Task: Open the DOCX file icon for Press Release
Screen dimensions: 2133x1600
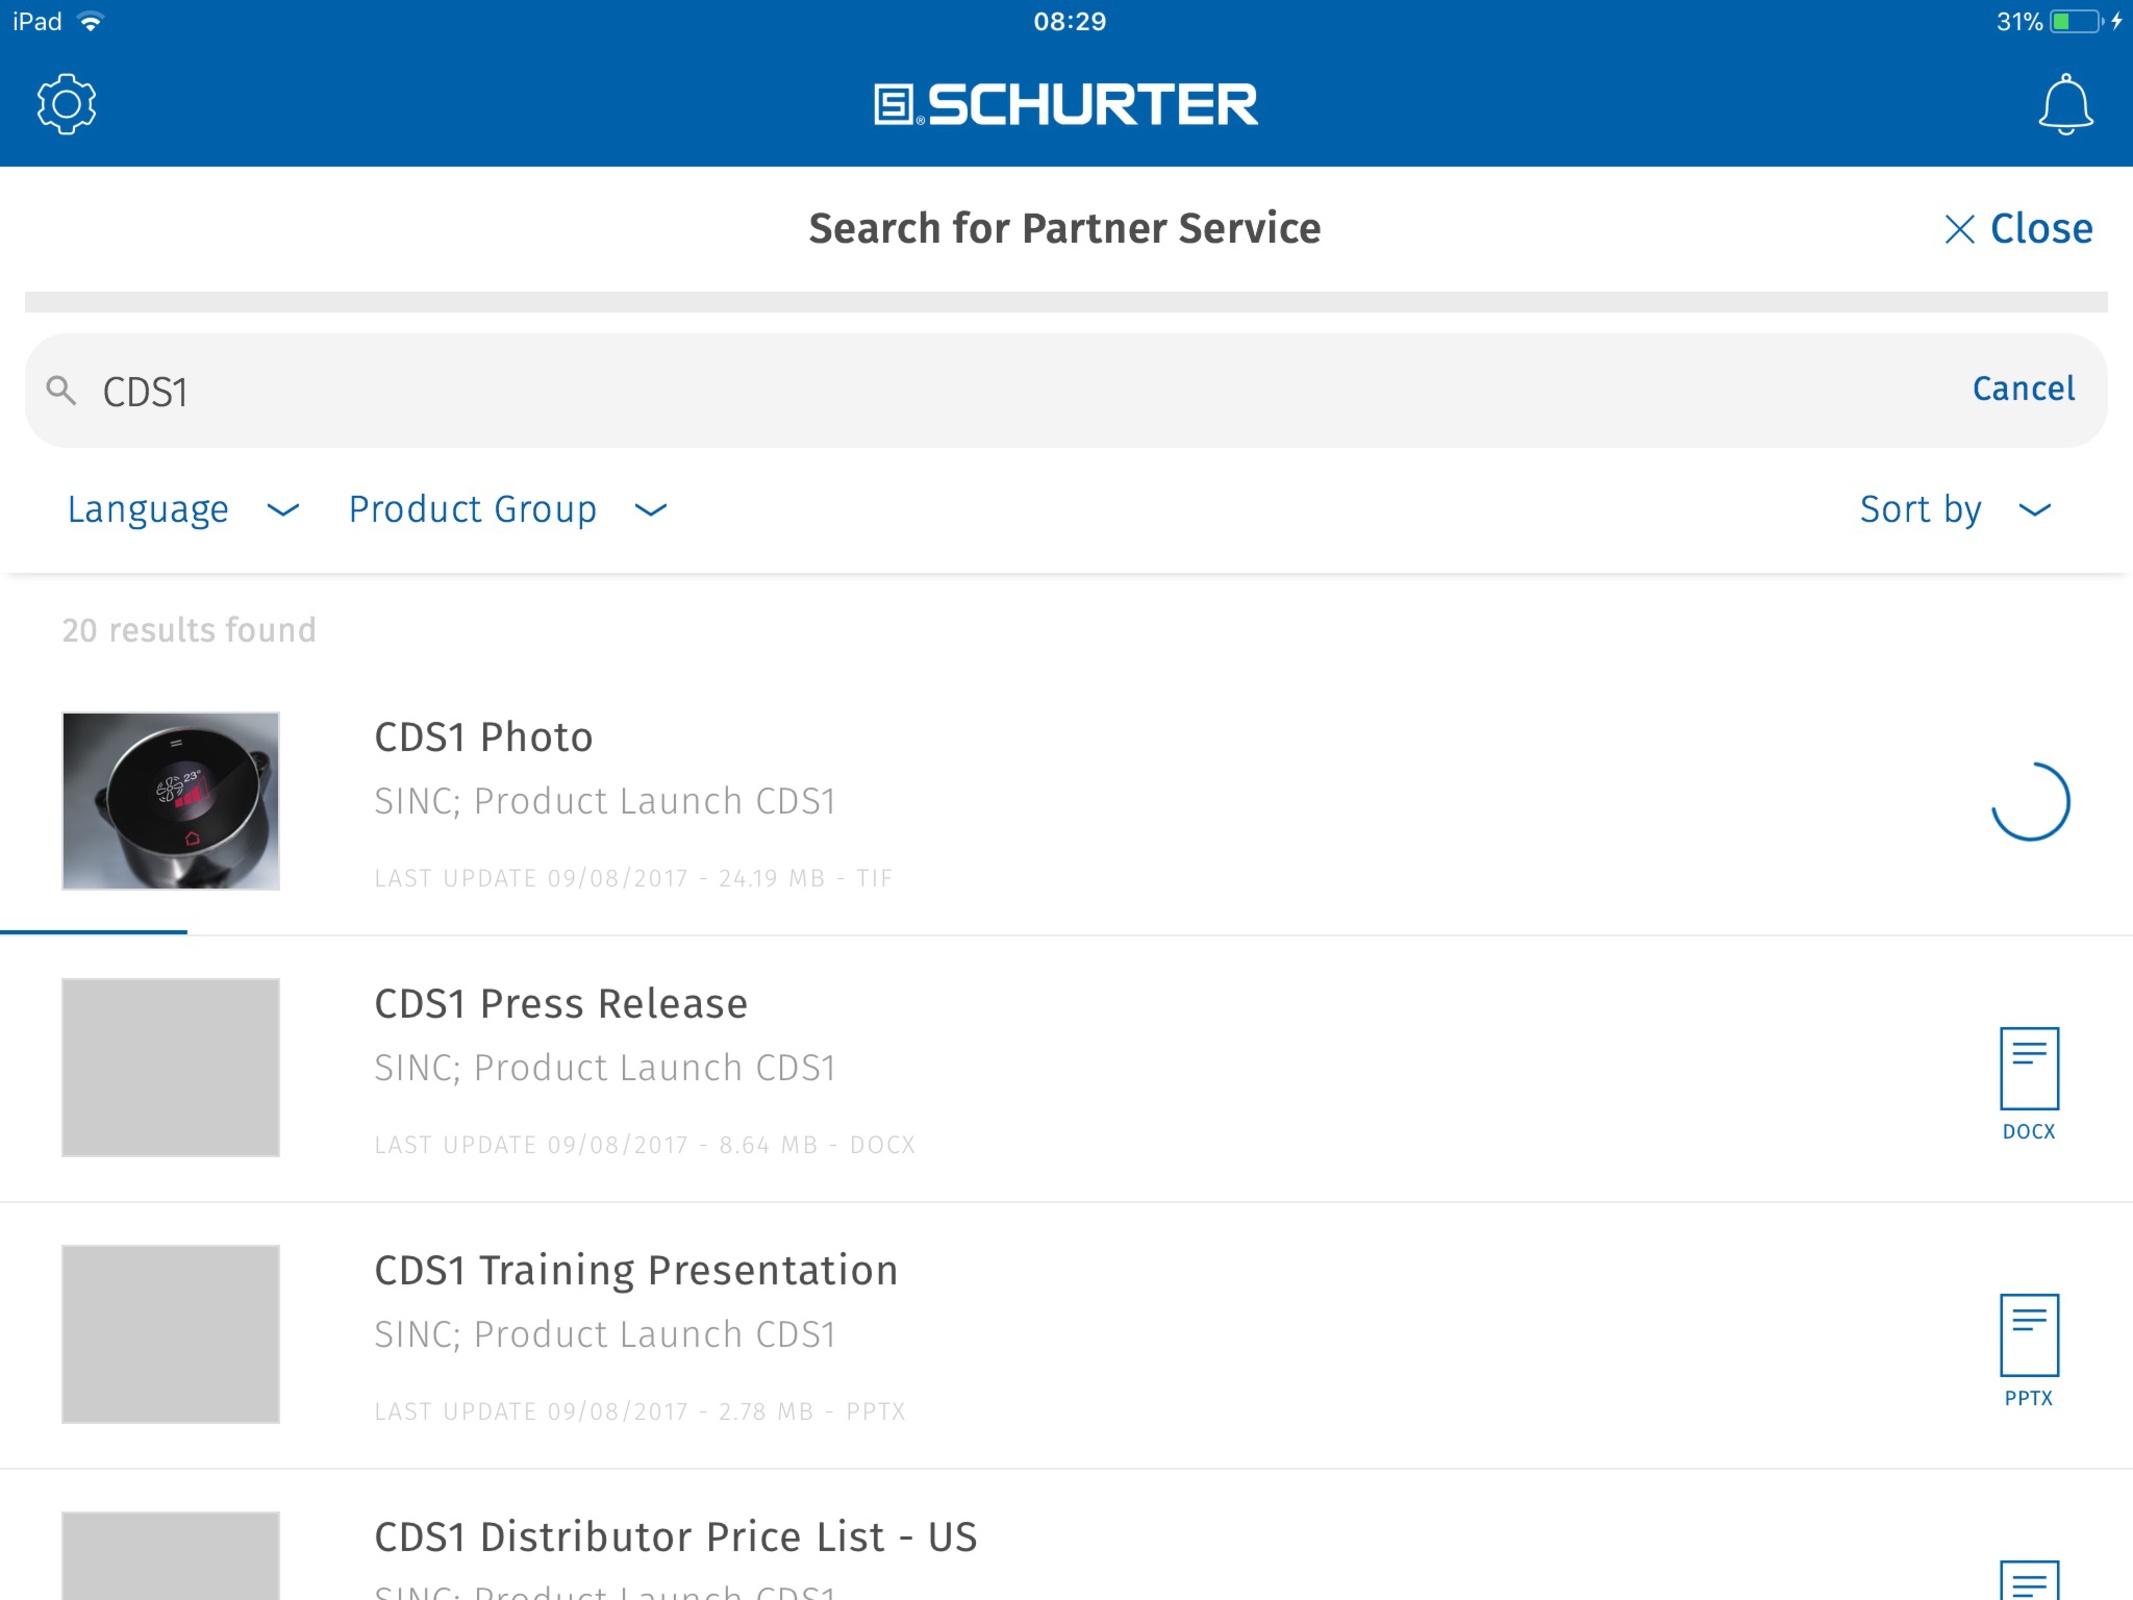Action: (2028, 1083)
